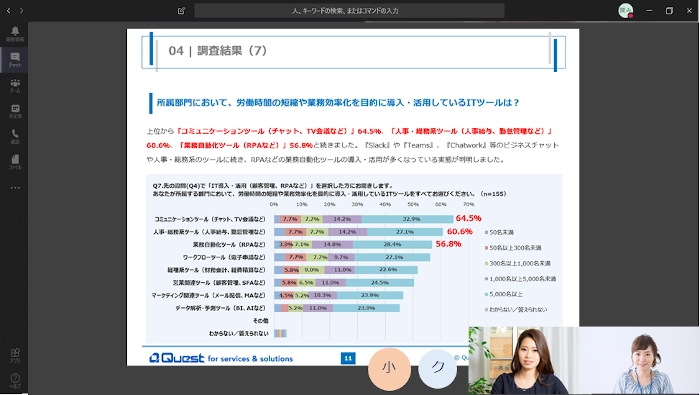This screenshot has height=395, width=700.
Task: Click the 56.8% red total label
Action: pyautogui.click(x=448, y=244)
